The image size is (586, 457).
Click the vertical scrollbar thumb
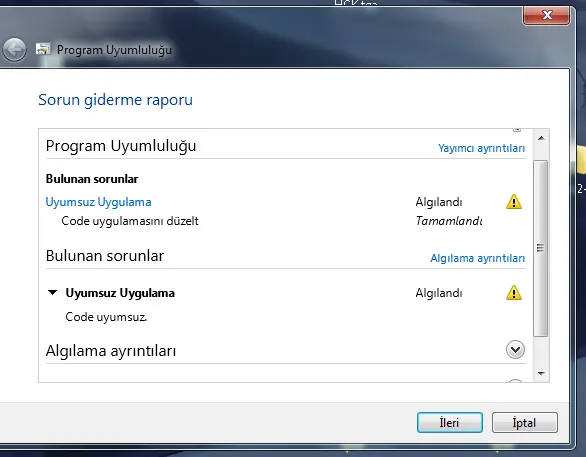[541, 248]
